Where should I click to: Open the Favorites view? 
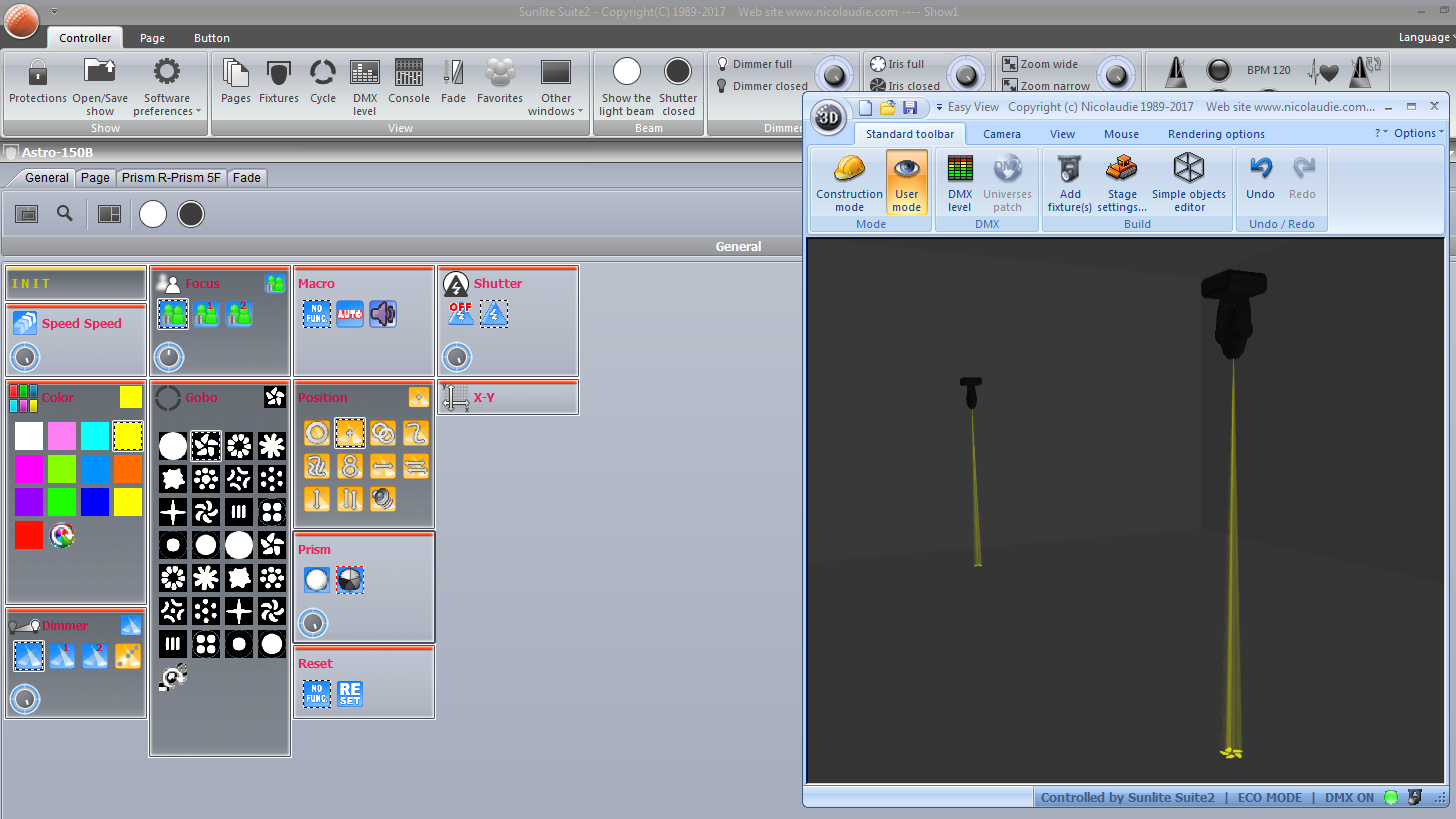pos(500,82)
